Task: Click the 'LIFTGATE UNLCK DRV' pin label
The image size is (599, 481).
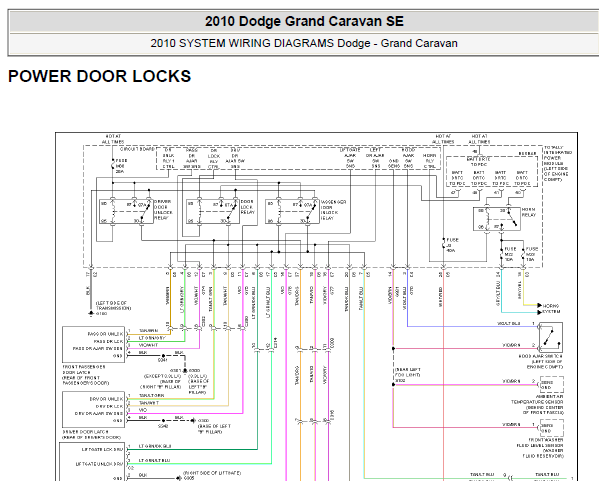Action: tap(100, 464)
